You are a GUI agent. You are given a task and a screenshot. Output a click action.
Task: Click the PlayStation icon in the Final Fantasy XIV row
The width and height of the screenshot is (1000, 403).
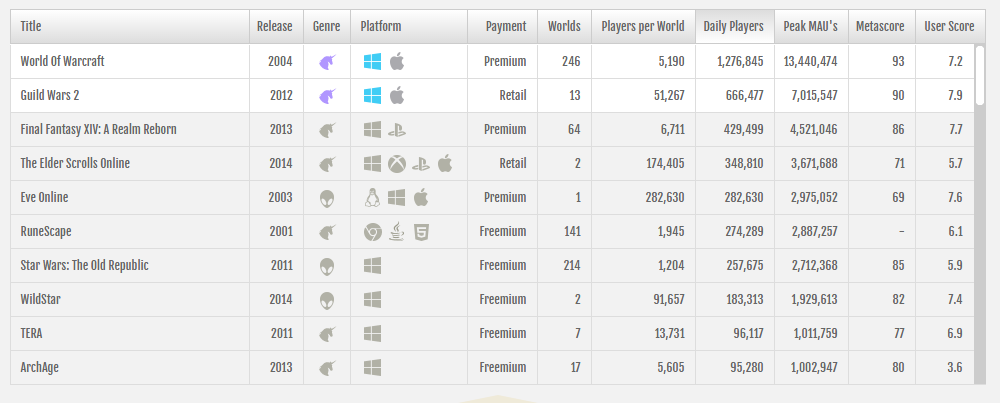397,130
